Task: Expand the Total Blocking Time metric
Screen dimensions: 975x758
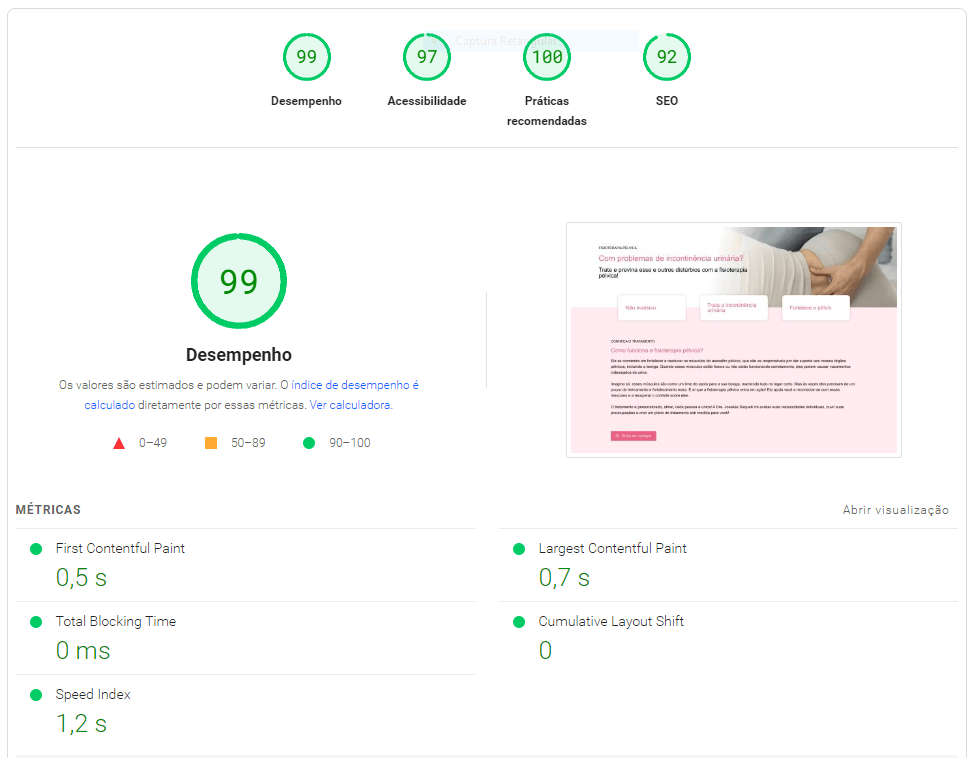Action: coord(115,622)
